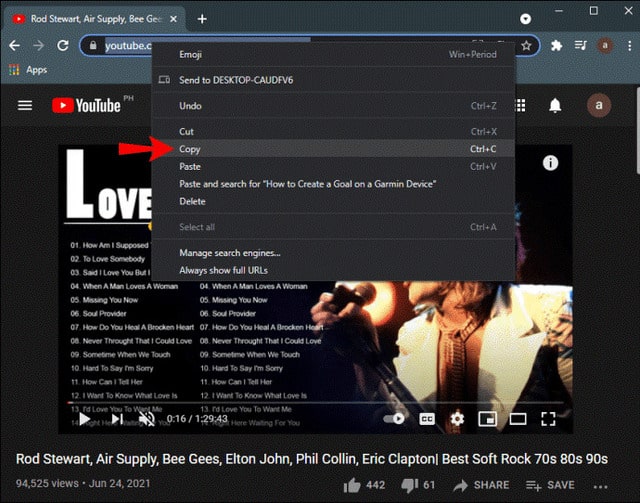Play the video

(x=84, y=419)
